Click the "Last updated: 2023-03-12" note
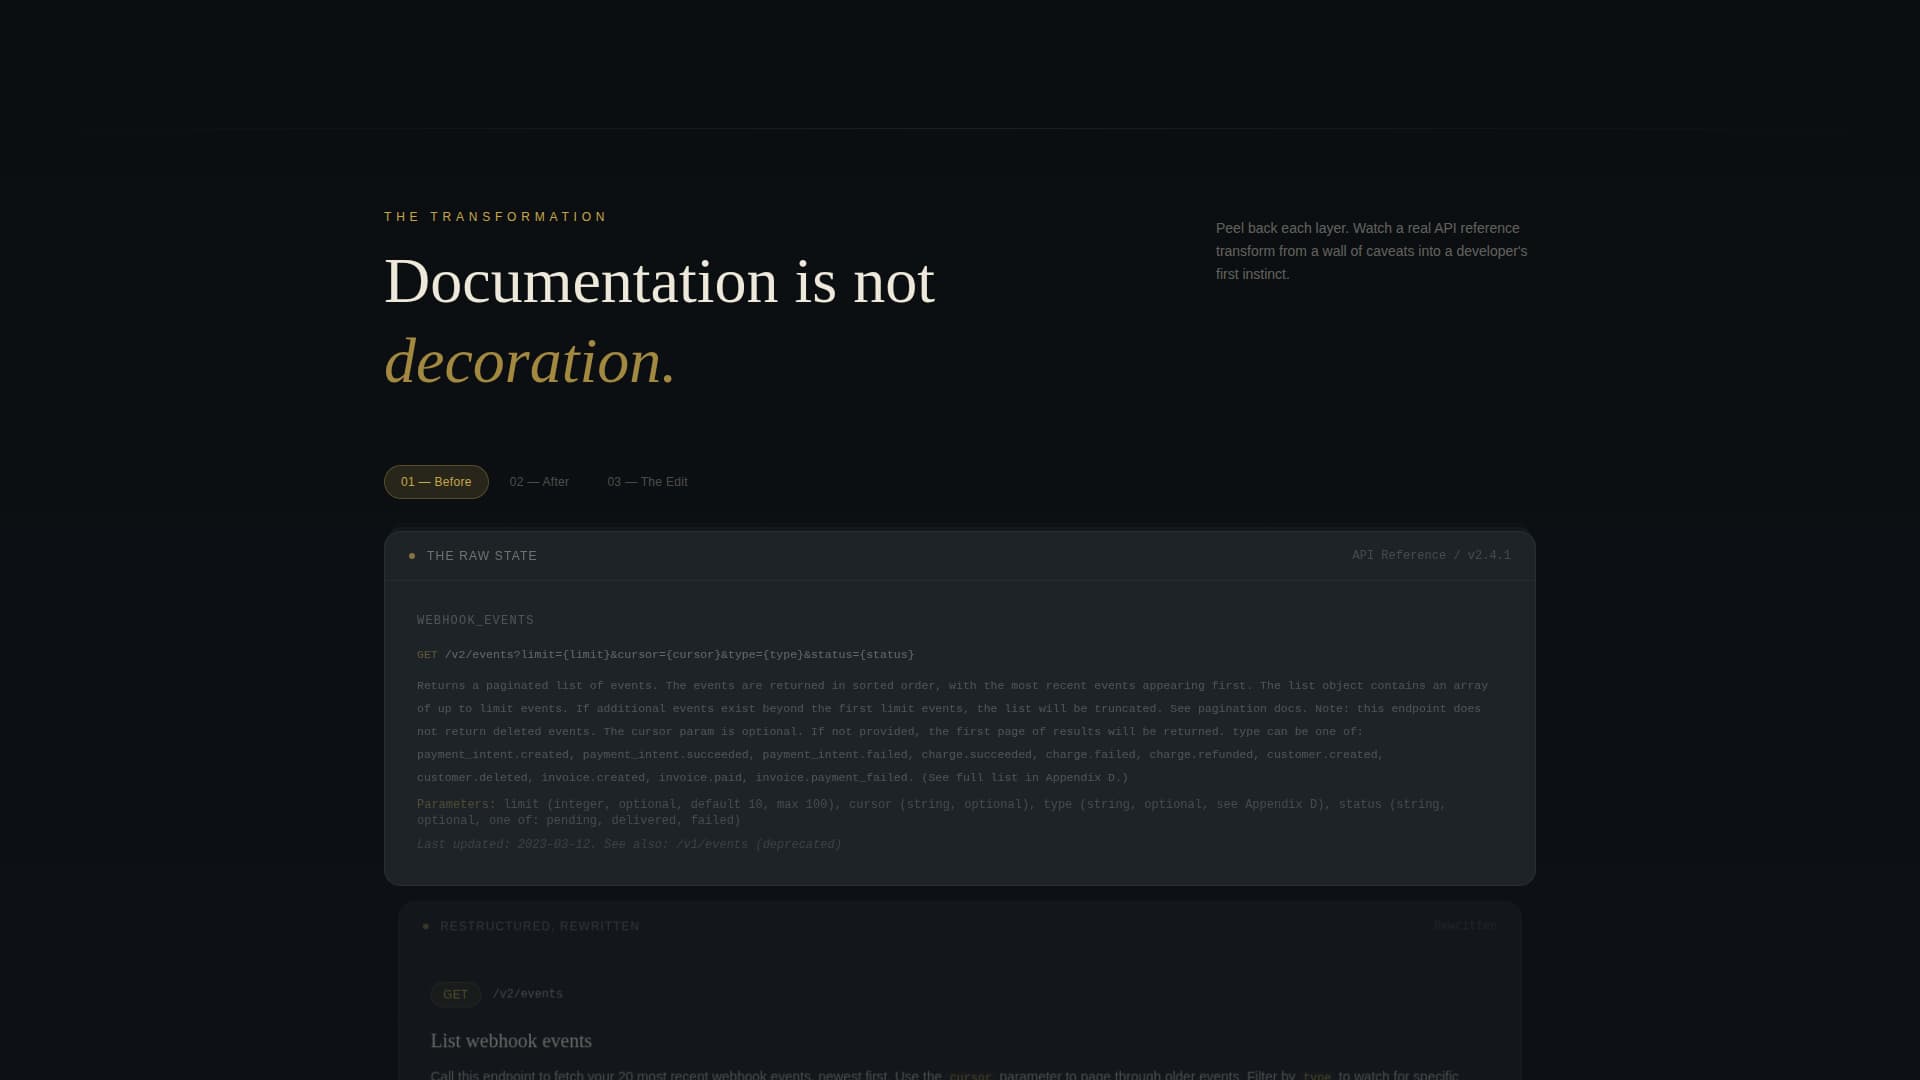This screenshot has width=1920, height=1080. (629, 845)
